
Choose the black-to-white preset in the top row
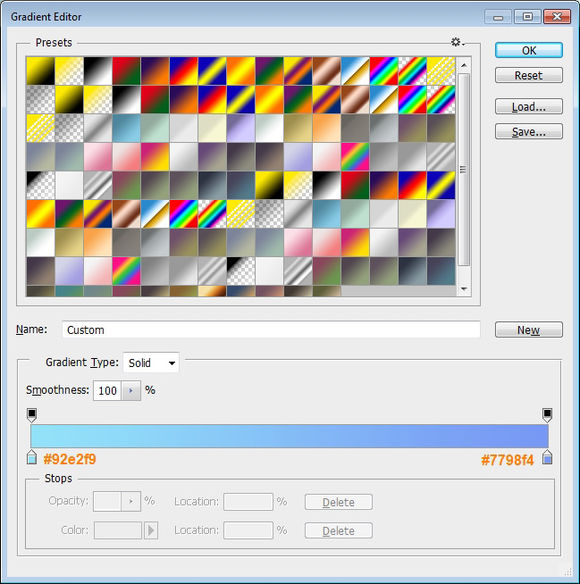[98, 71]
